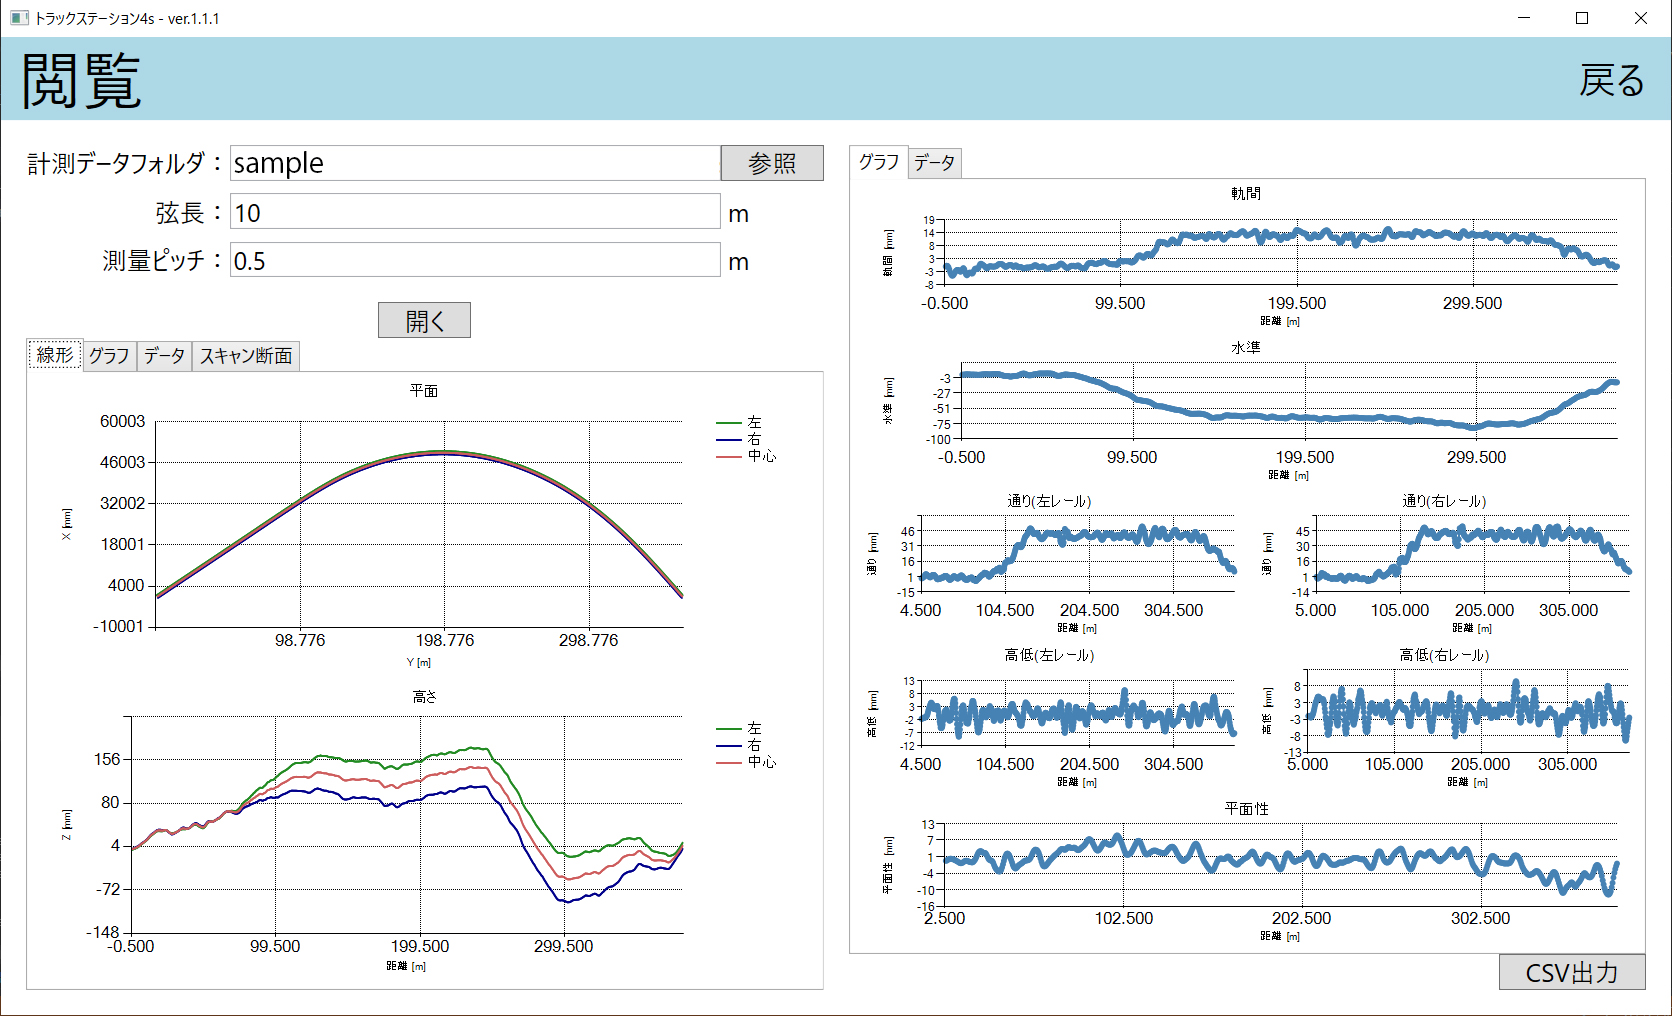Screen dimensions: 1672x1016
Task: Click the 戻る back button
Action: (x=1611, y=80)
